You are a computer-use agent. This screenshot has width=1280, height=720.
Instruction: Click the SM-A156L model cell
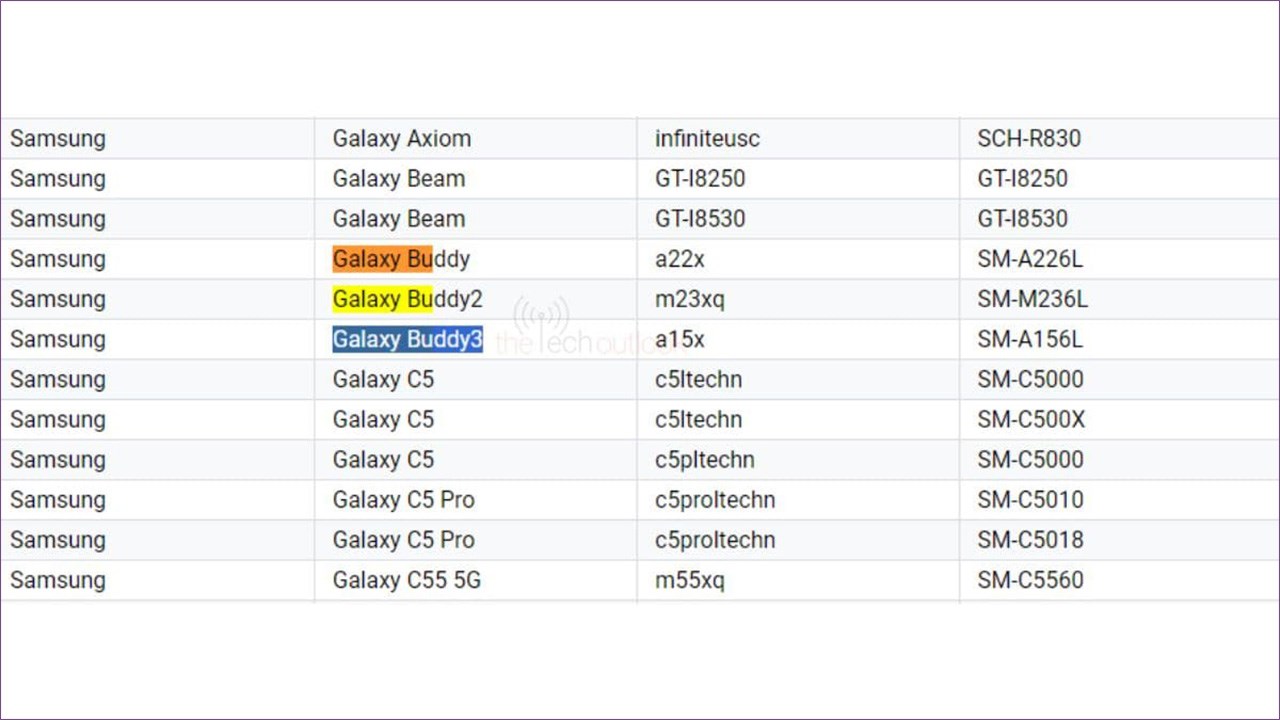coord(1030,340)
